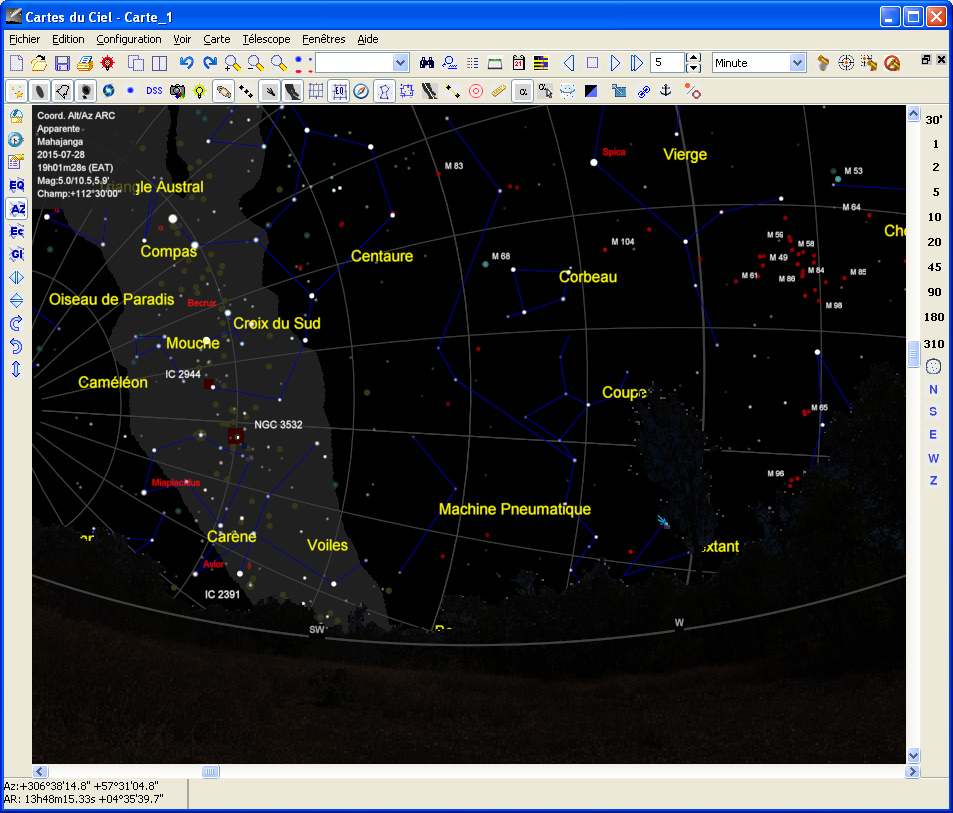This screenshot has height=813, width=953.
Task: Click the binoculars search icon
Action: click(427, 63)
